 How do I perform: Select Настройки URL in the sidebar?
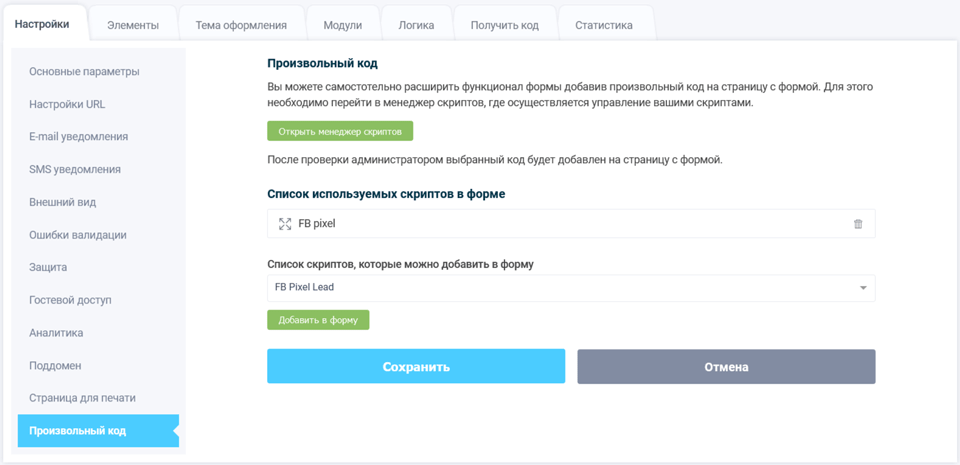click(x=67, y=104)
